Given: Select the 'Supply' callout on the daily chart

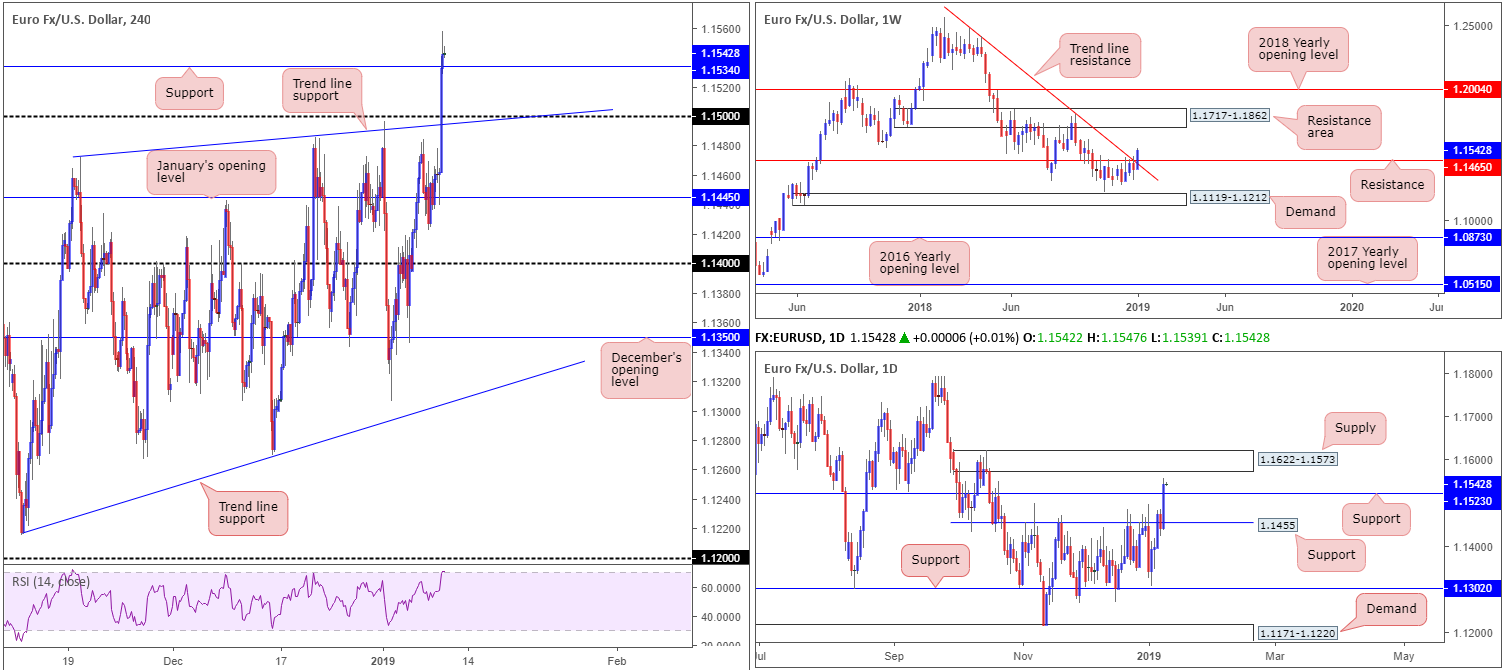Looking at the screenshot, I should [x=1355, y=428].
